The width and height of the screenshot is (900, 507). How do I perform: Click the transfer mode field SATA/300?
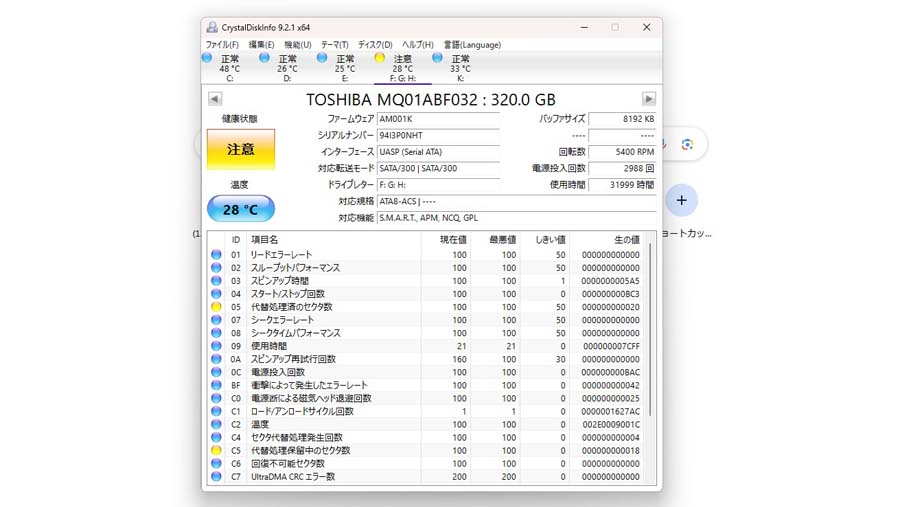coord(439,168)
